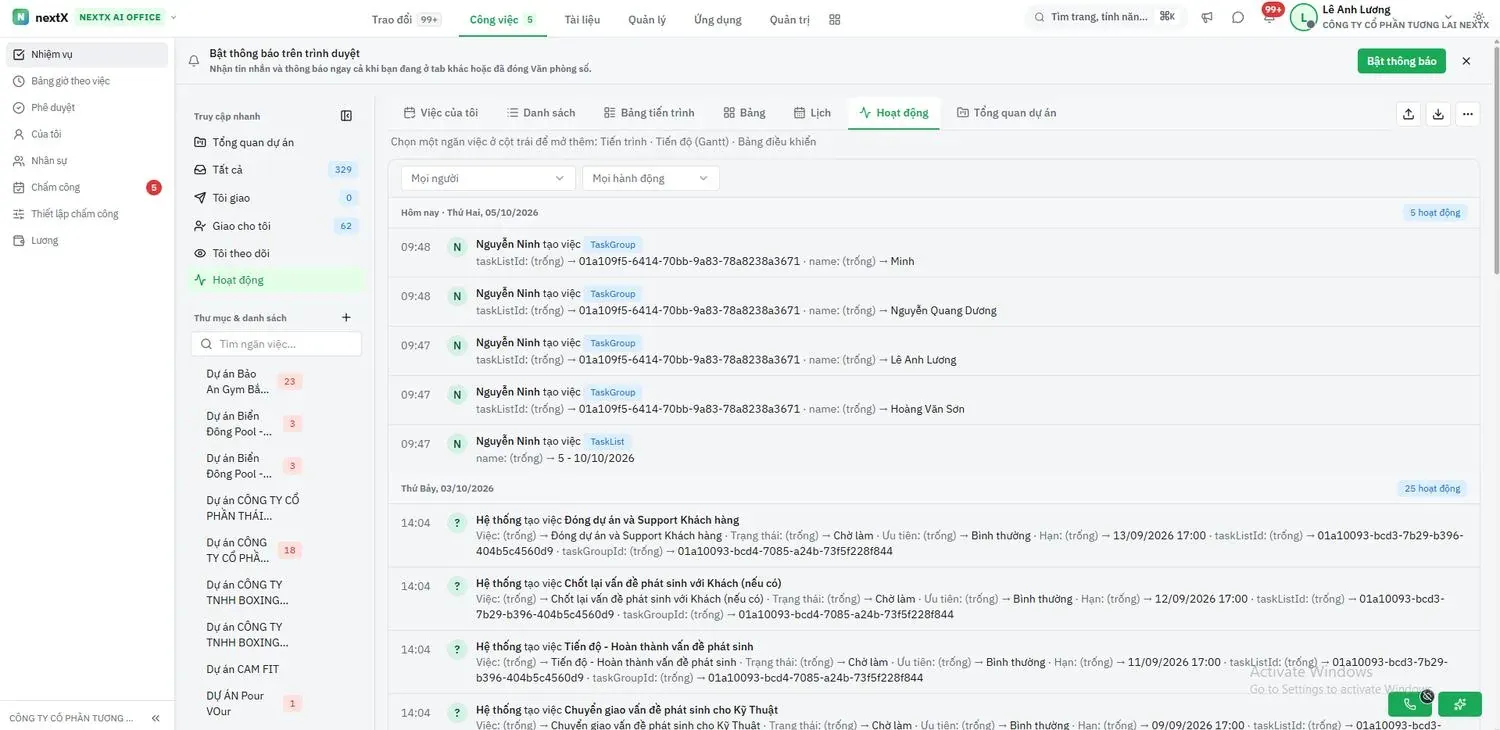Open the Mọi hành động filter dropdown
This screenshot has height=730, width=1500.
click(651, 178)
